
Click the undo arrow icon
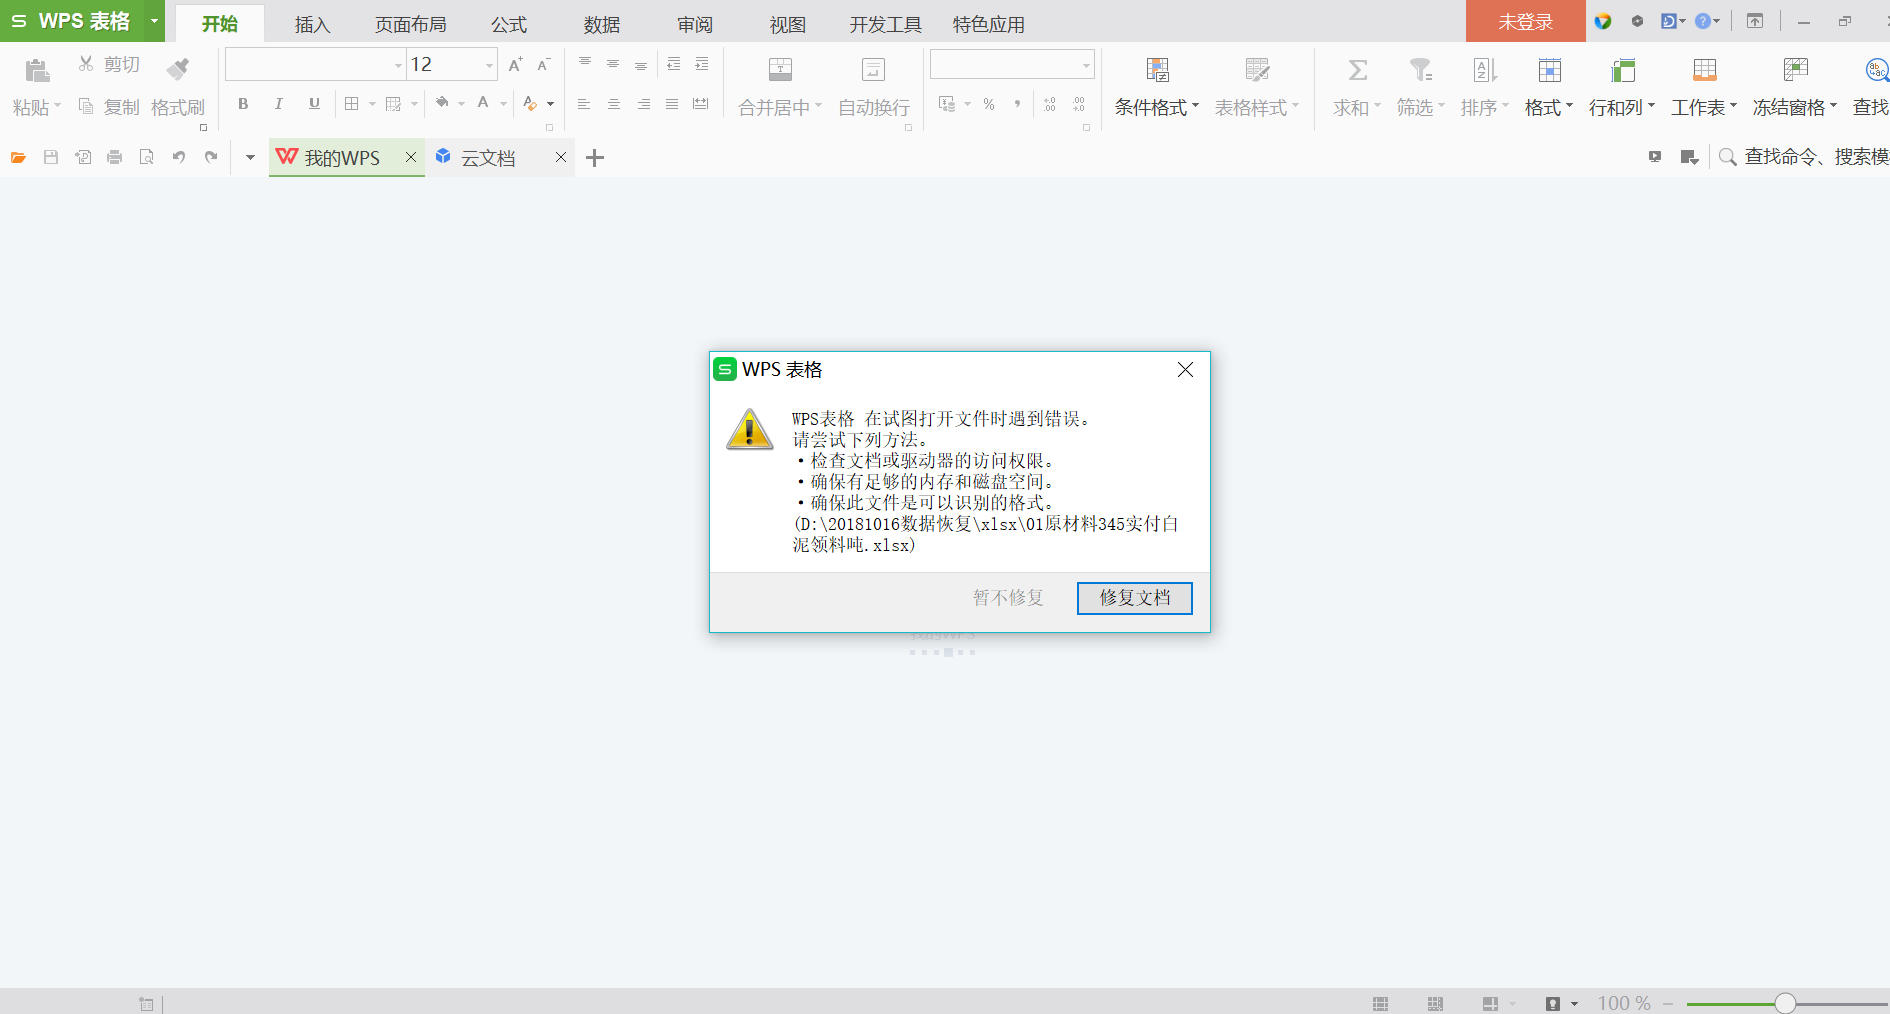(179, 157)
